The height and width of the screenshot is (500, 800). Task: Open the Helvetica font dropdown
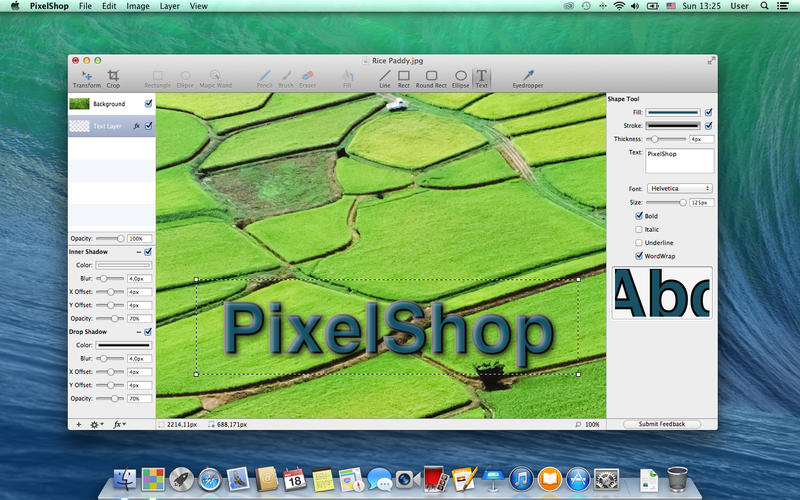[680, 188]
